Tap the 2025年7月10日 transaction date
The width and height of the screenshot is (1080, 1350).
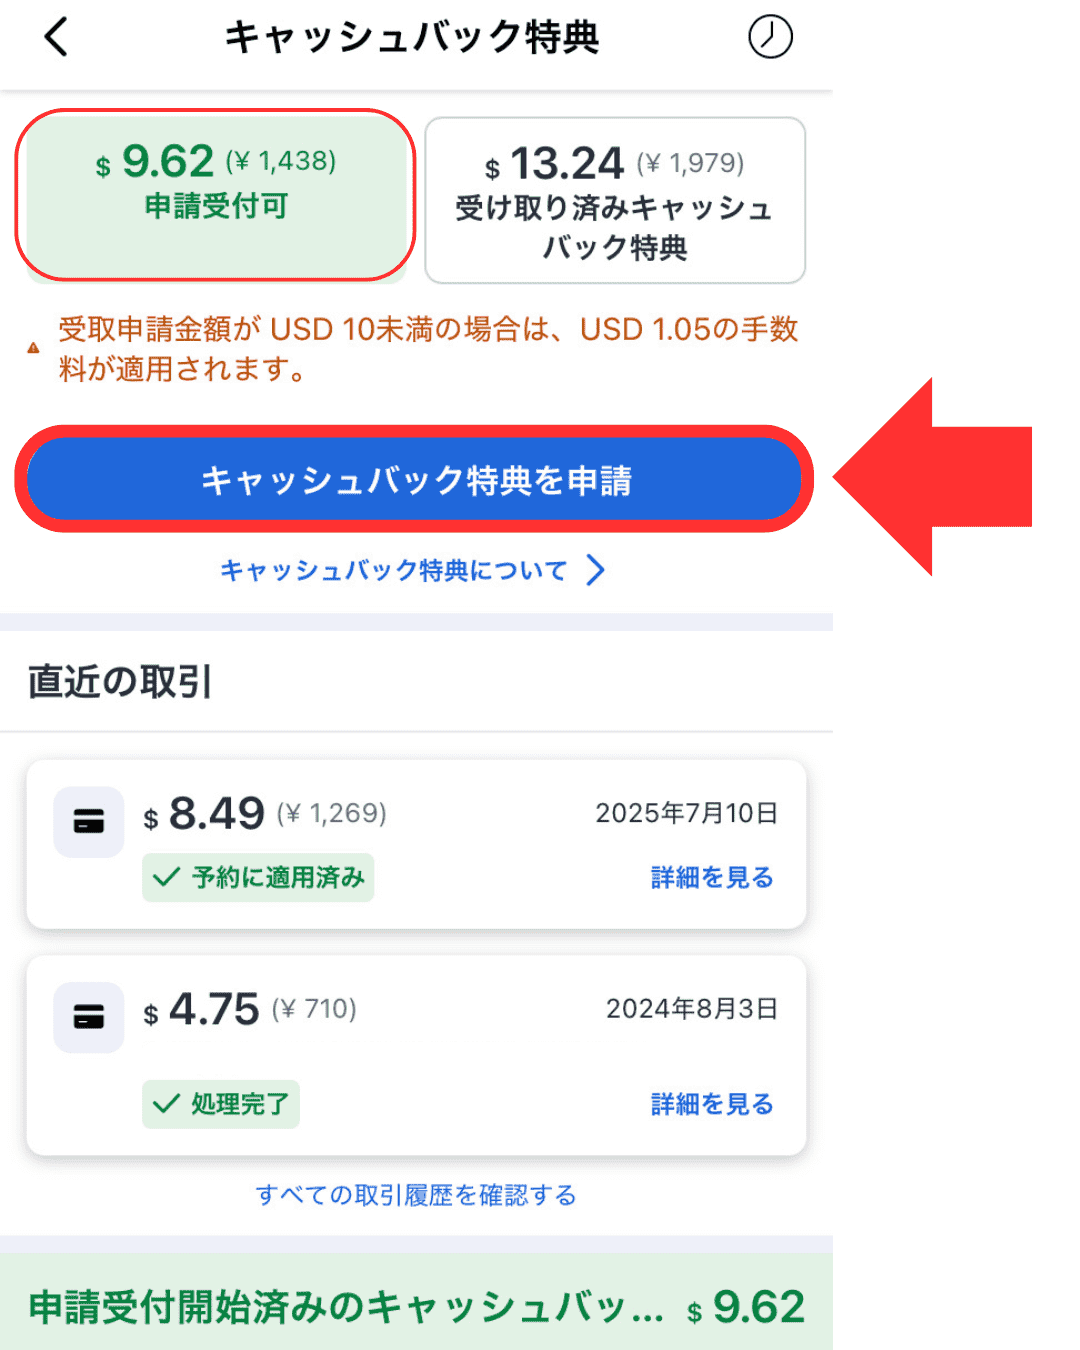686,813
